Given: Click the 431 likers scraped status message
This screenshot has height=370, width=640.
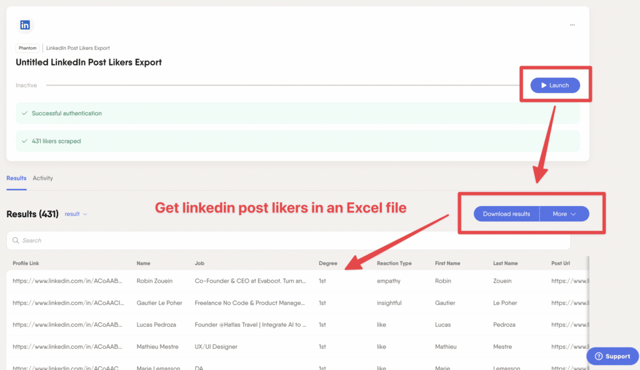Looking at the screenshot, I should (x=298, y=141).
